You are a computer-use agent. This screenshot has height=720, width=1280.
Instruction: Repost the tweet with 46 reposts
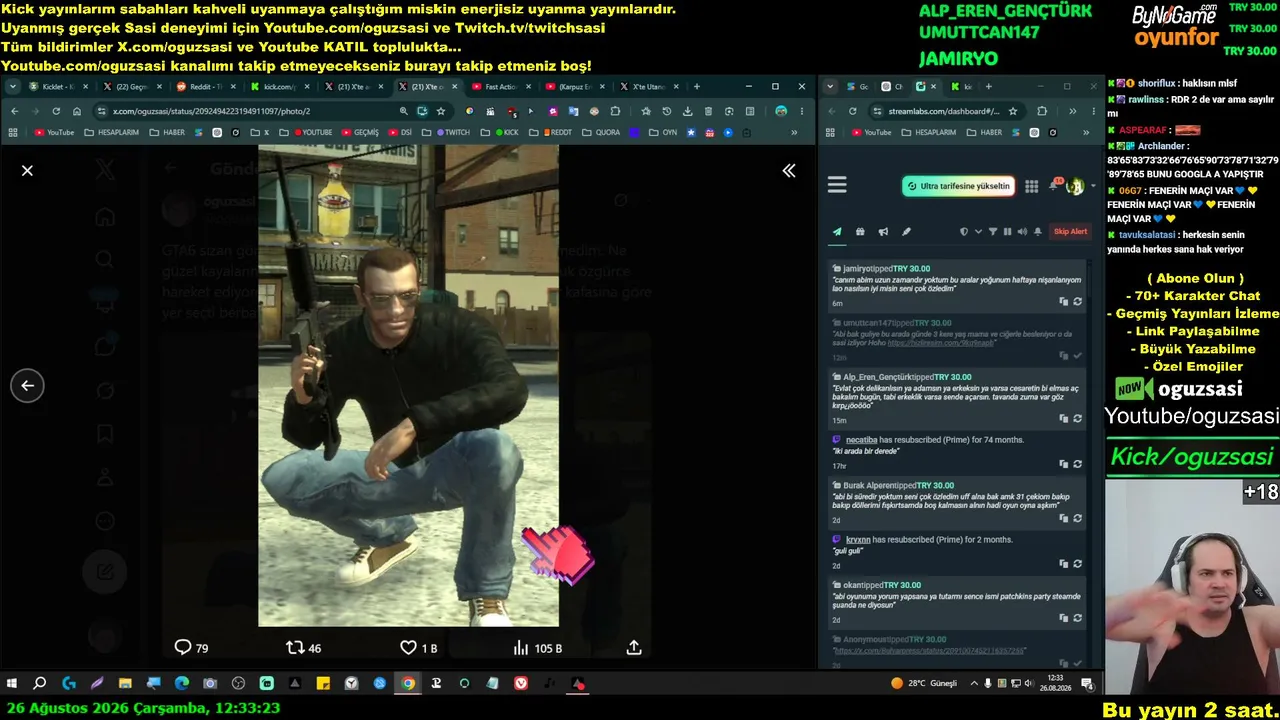click(x=303, y=648)
